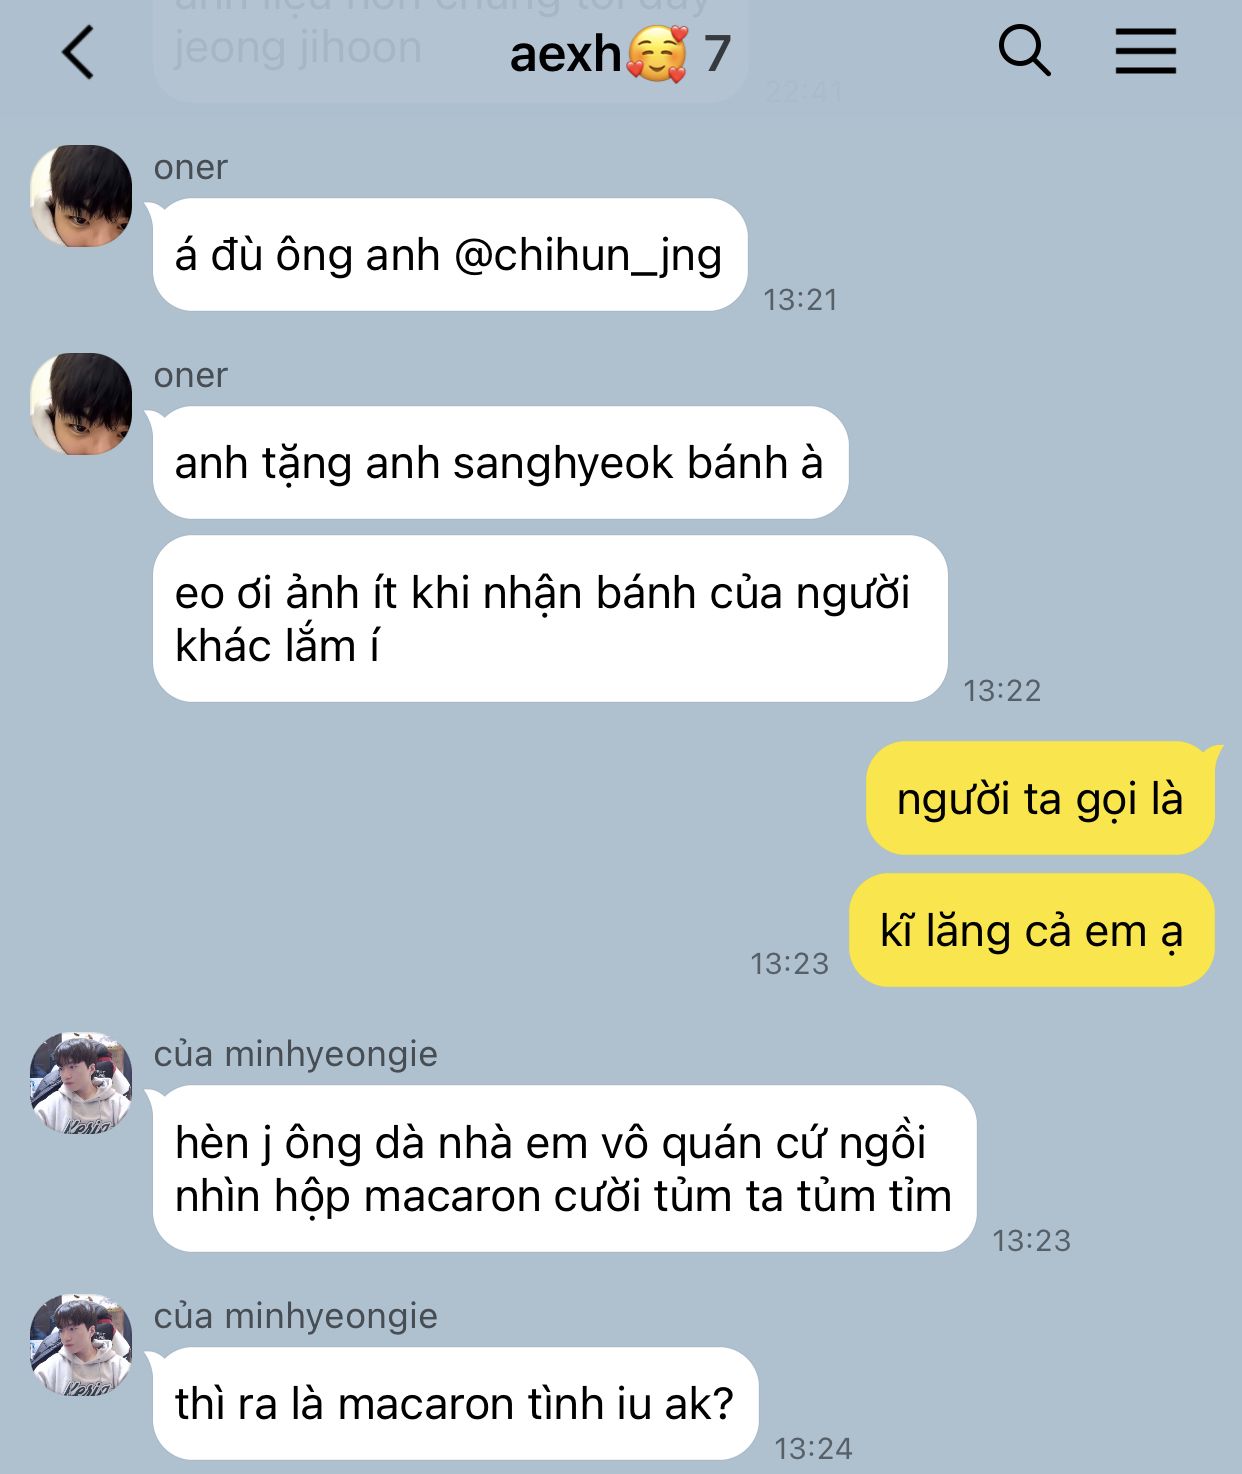The width and height of the screenshot is (1242, 1474).
Task: Tap sender name oner above the @chihun_jng message
Action: click(191, 167)
